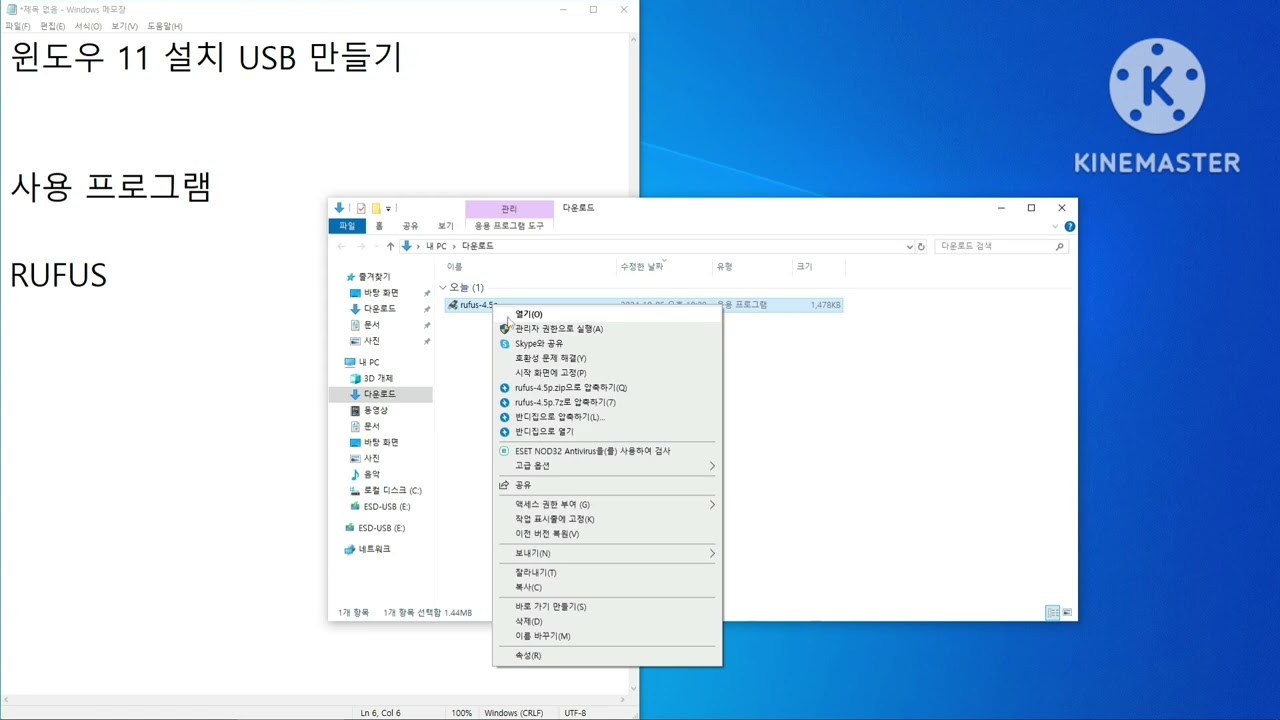Click the Bandizip icon next to 반디집으로 열기
The height and width of the screenshot is (720, 1280).
point(504,431)
